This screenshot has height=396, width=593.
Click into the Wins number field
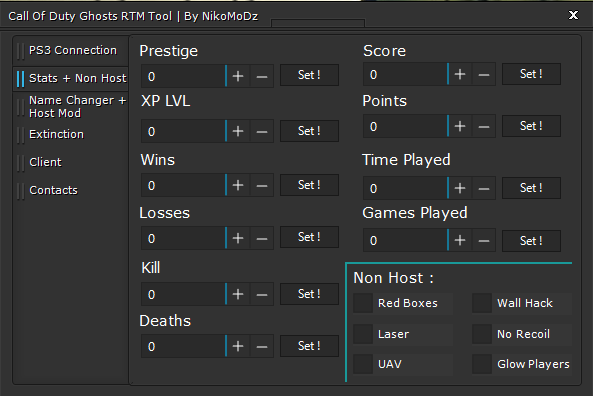click(x=183, y=185)
